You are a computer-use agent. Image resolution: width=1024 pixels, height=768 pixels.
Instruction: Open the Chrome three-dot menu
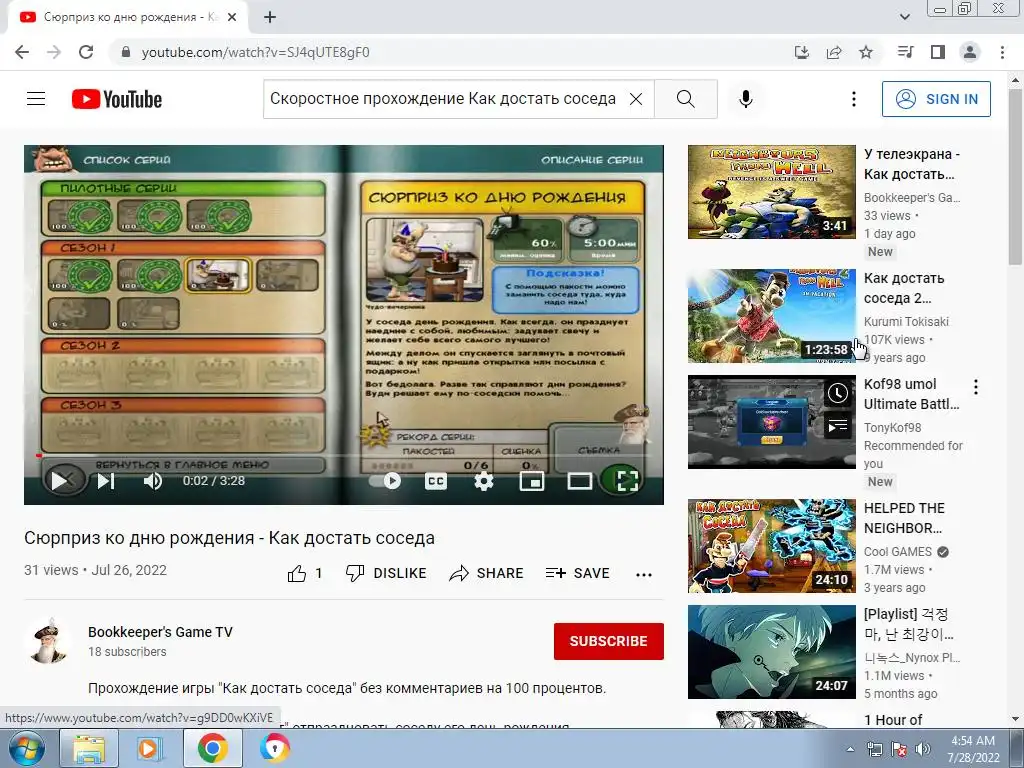click(1002, 52)
